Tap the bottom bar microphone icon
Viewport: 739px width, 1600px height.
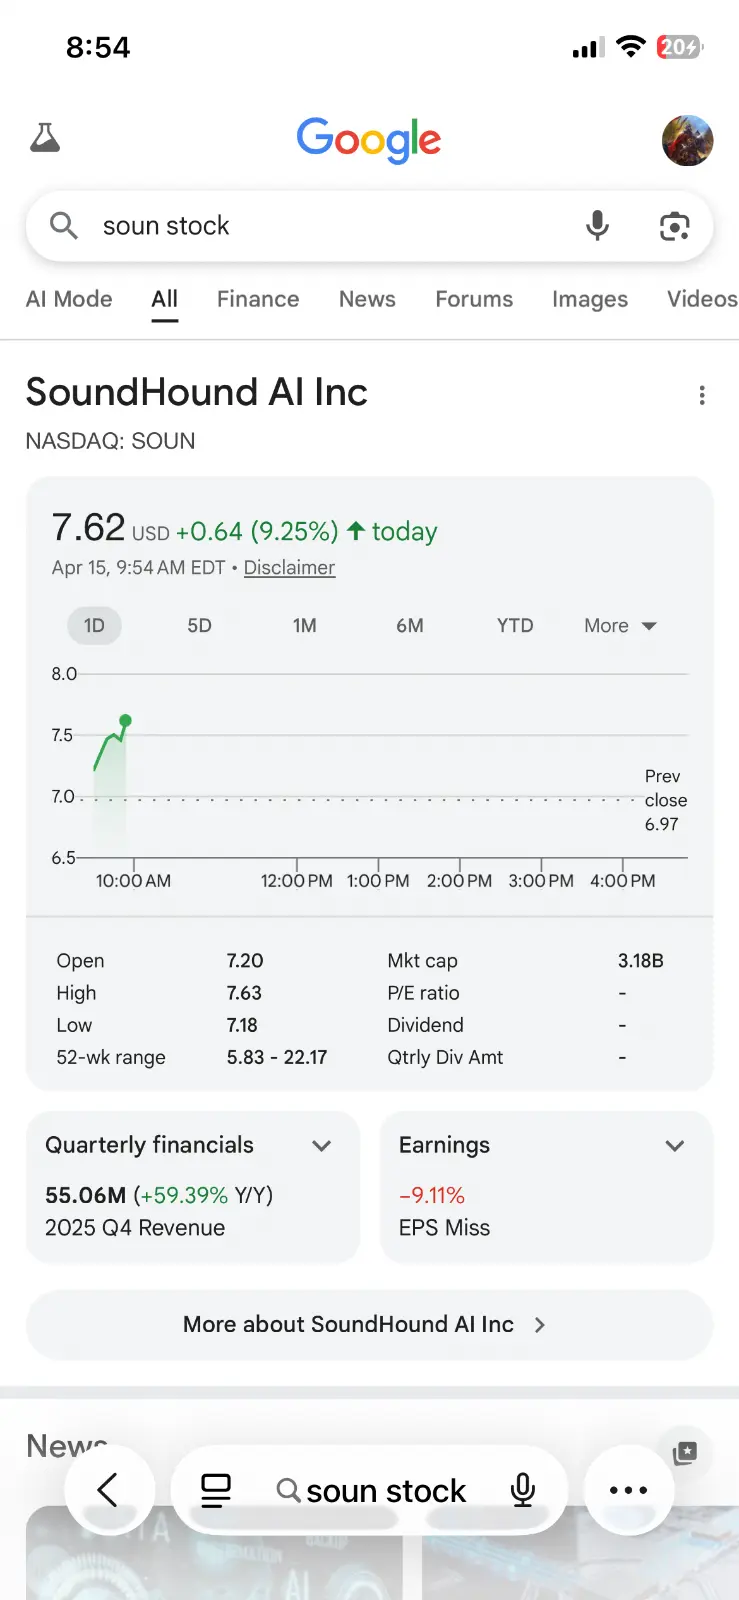[x=522, y=1491]
